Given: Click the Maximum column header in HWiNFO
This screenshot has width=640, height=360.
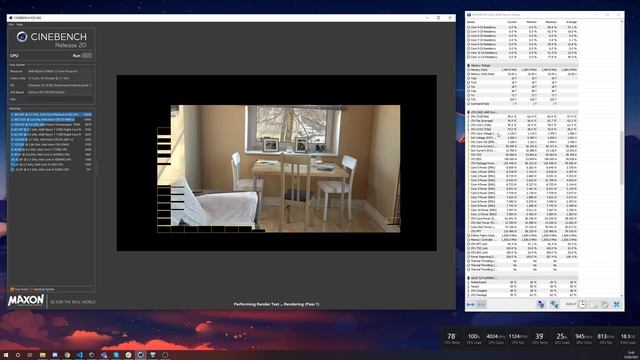Looking at the screenshot, I should [x=551, y=22].
